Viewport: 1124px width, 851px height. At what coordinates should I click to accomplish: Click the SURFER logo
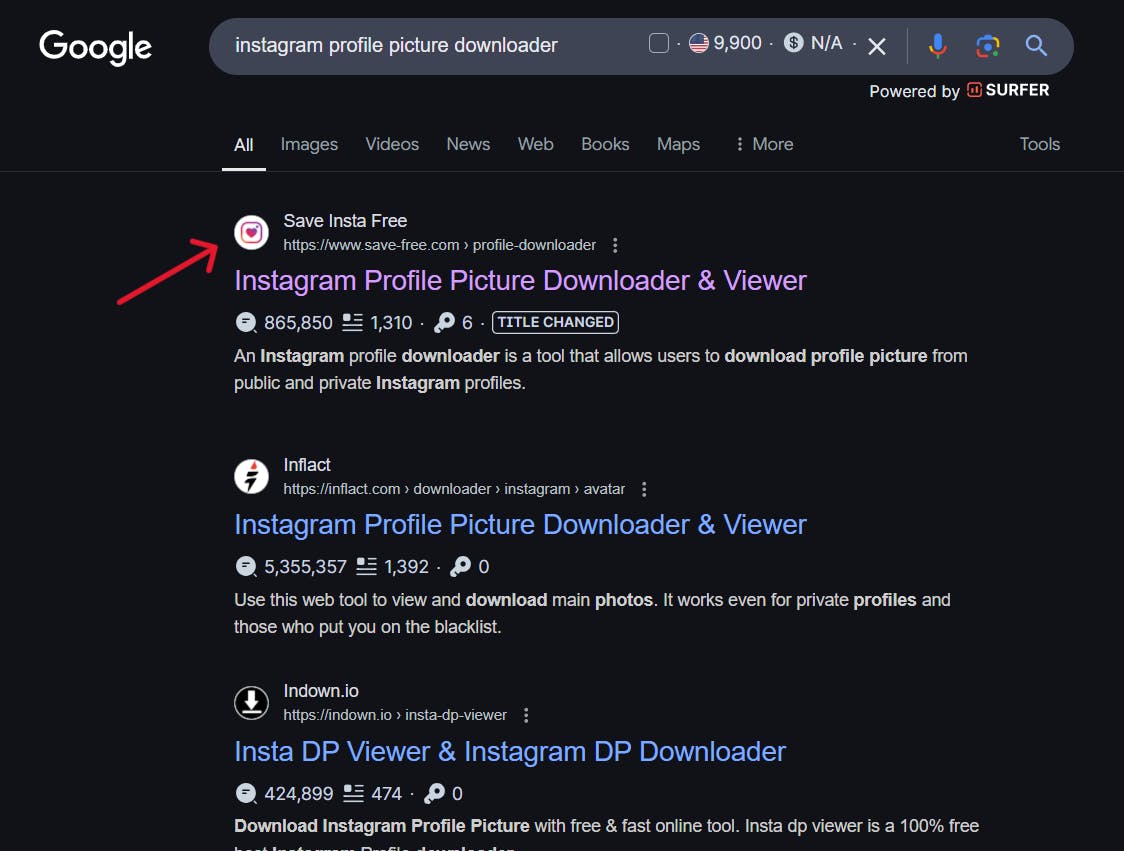click(1008, 90)
